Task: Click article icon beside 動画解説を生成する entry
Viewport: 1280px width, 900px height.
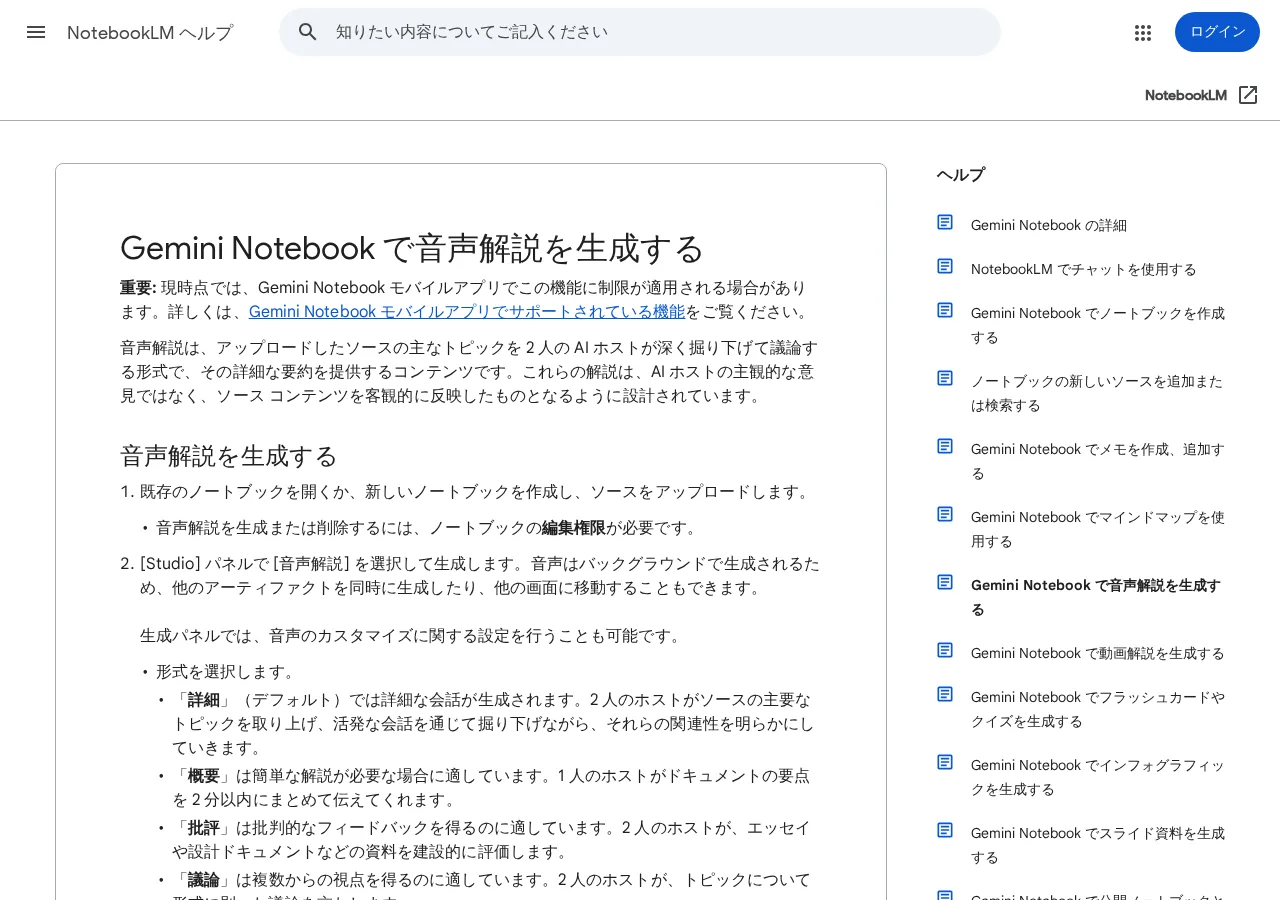Action: (945, 650)
